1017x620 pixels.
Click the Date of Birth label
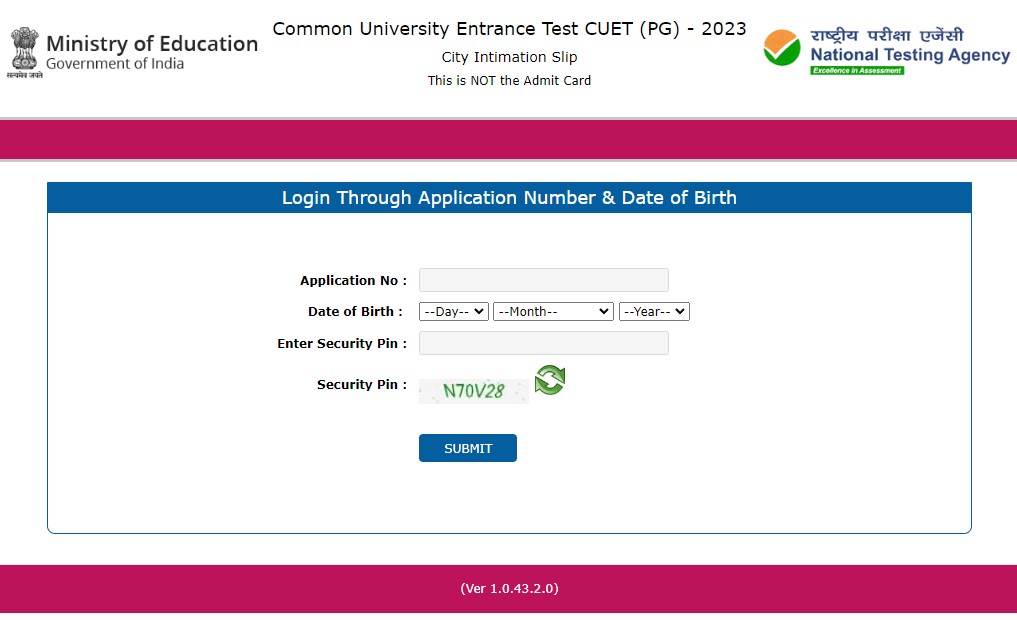click(355, 312)
